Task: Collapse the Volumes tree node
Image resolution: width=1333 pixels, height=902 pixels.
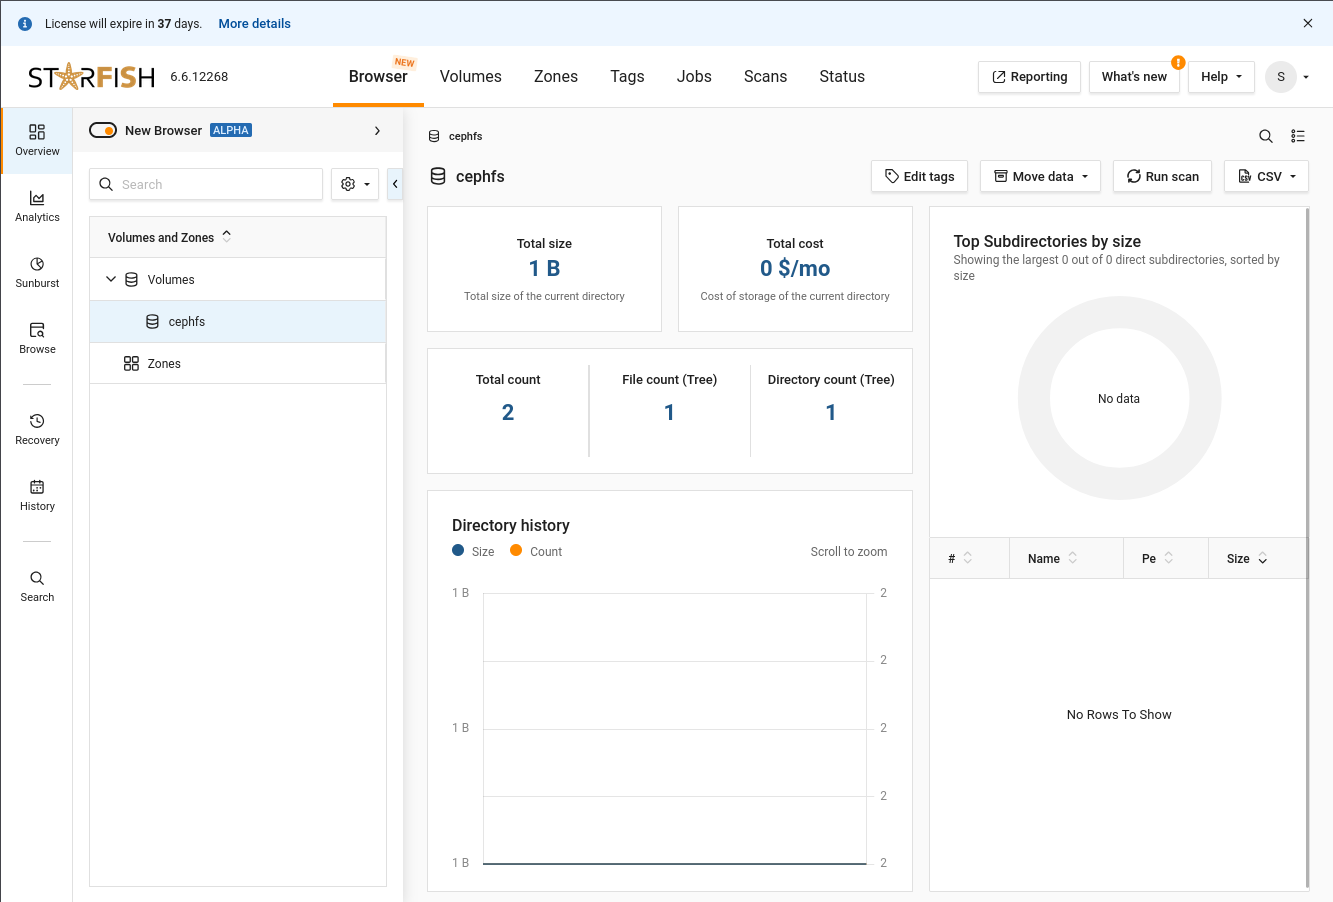Action: [x=111, y=280]
